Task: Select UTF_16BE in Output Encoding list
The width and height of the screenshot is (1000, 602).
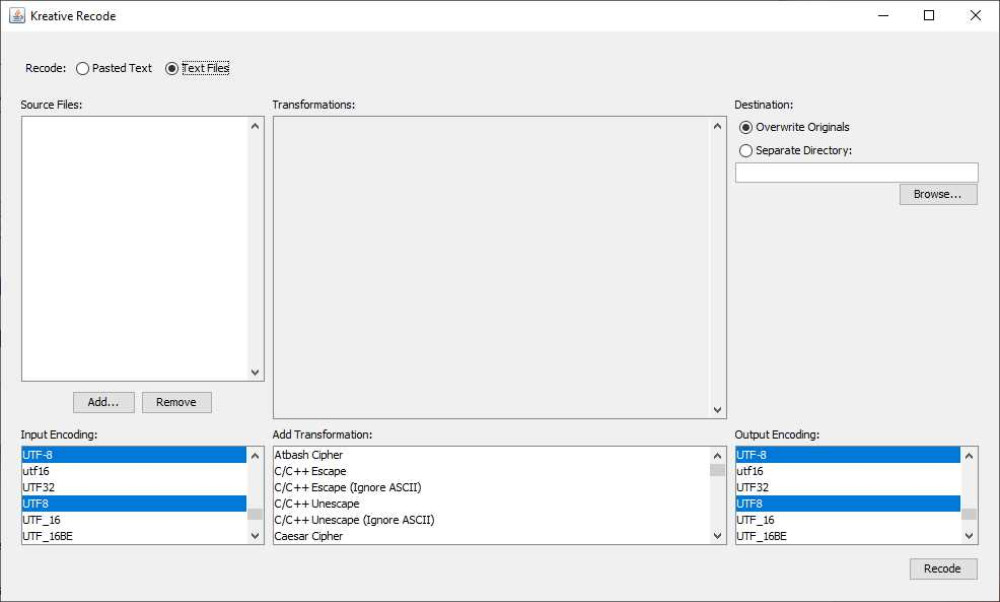Action: click(848, 536)
